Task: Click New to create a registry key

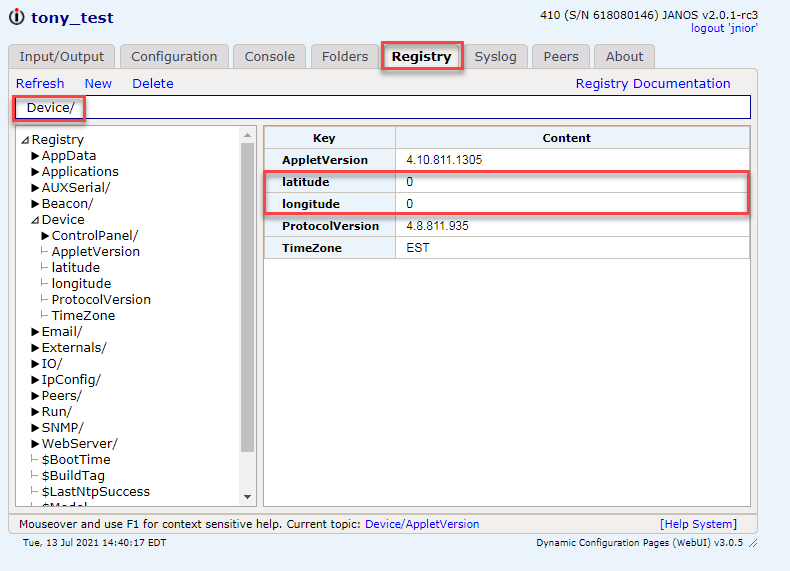Action: [98, 84]
